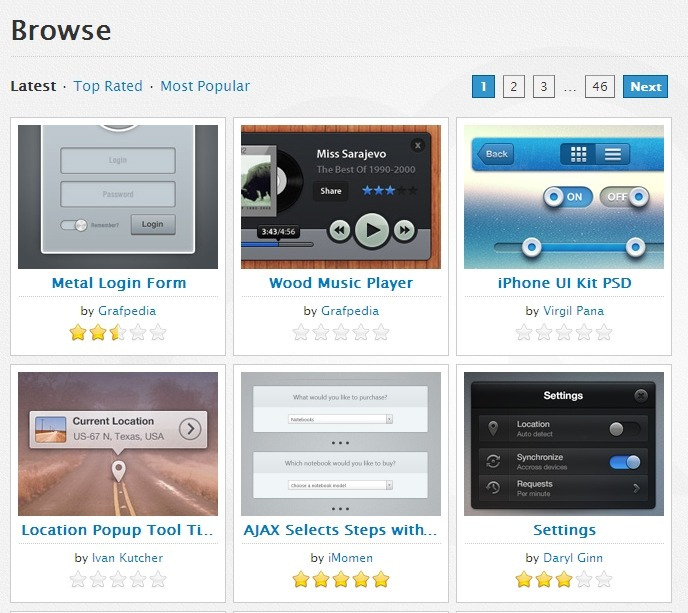Rate AJAX Selects Steps fifth star
The width and height of the screenshot is (688, 613).
381,579
